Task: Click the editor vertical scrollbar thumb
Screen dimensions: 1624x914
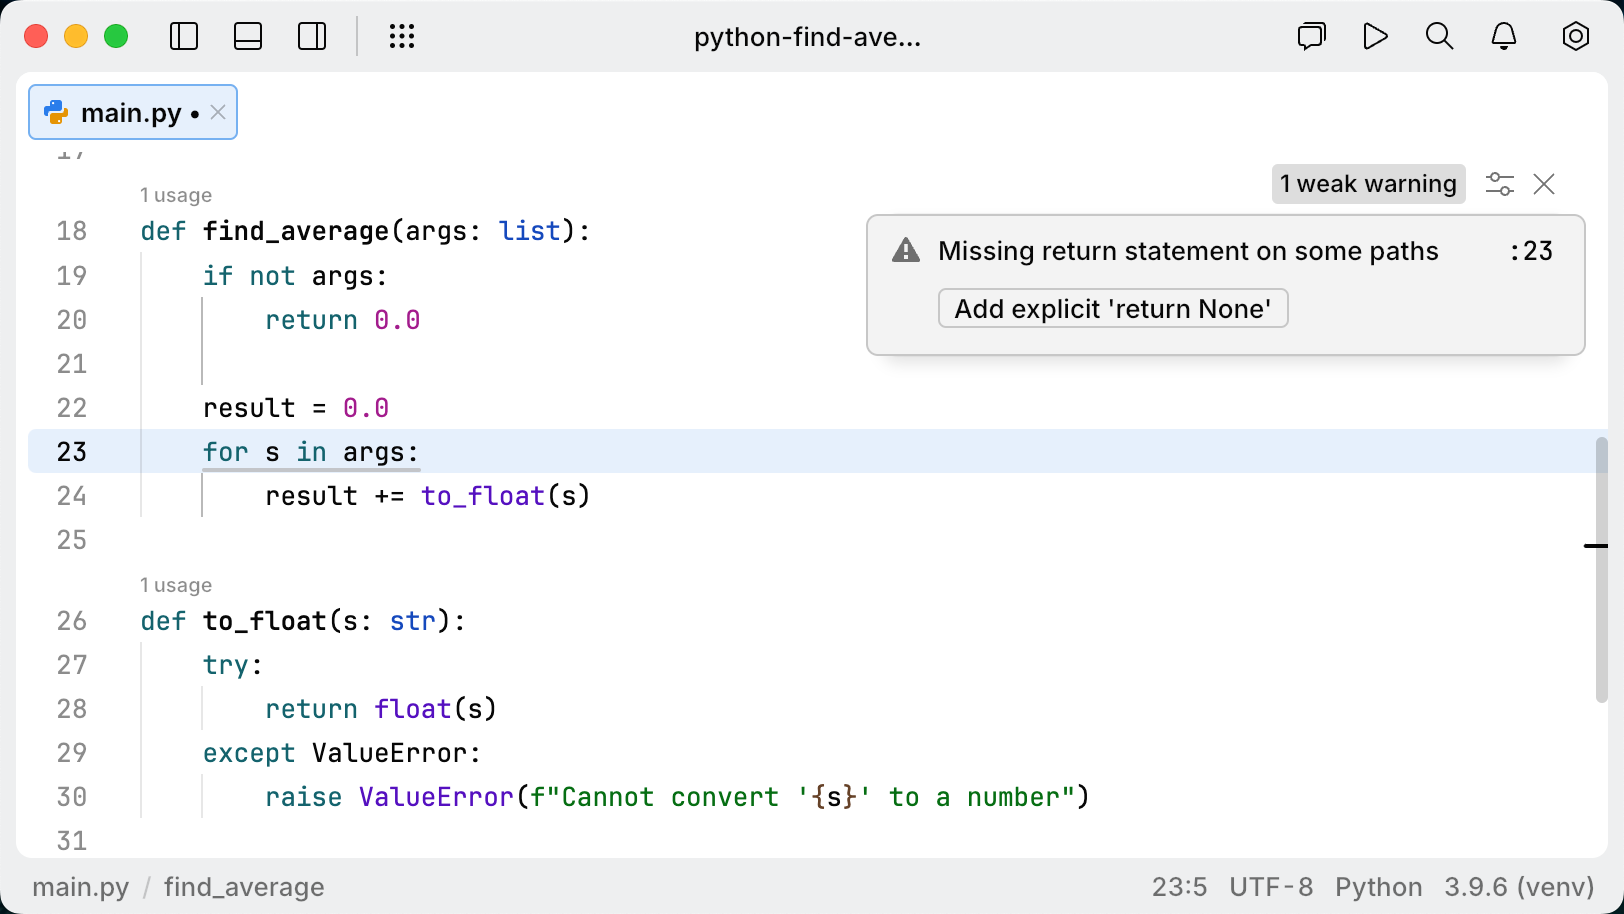Action: tap(1601, 570)
